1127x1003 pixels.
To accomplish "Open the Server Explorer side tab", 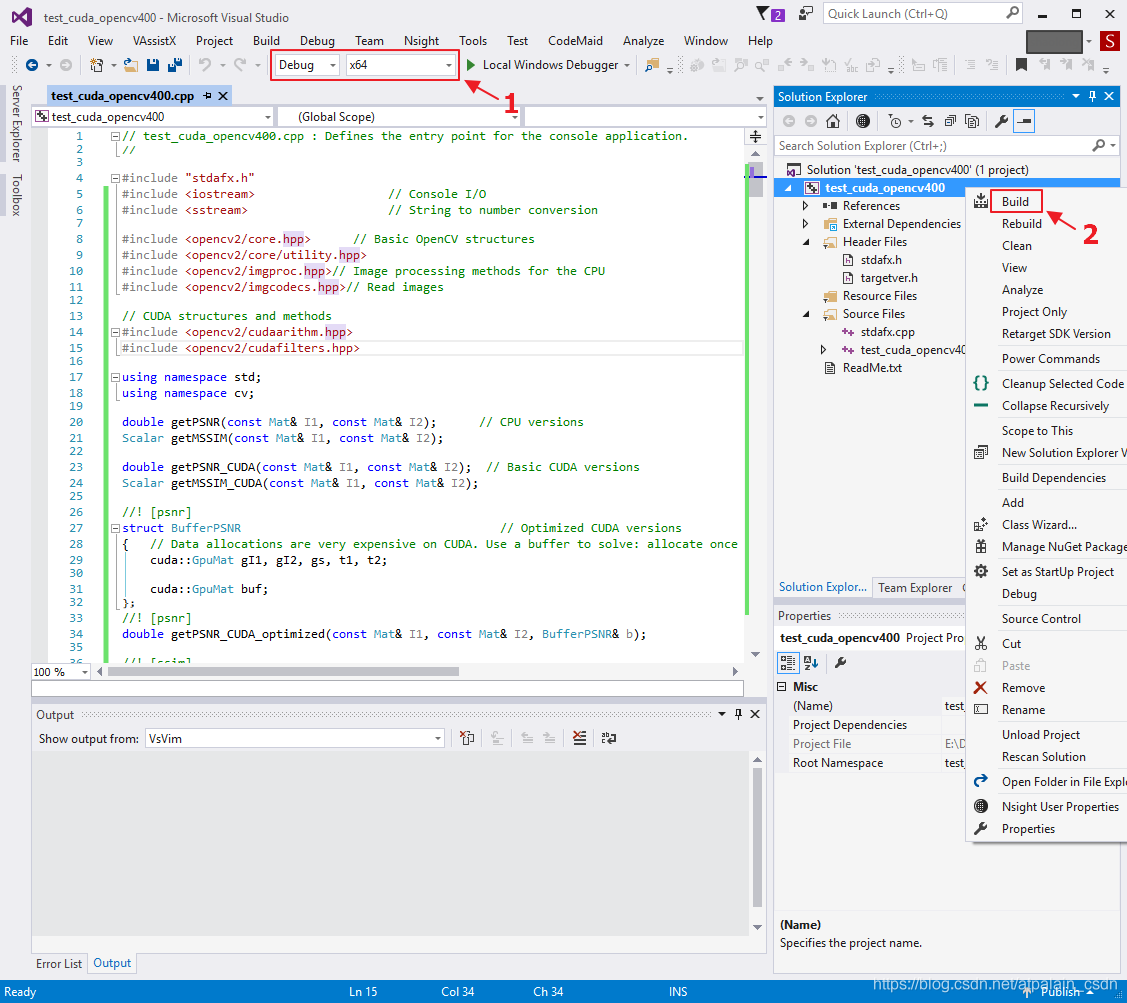I will point(17,123).
